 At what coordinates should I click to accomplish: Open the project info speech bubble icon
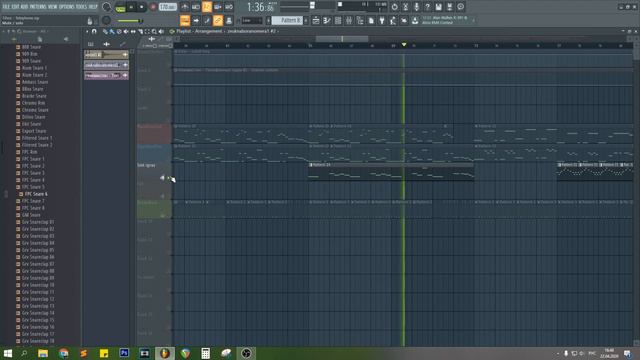click(x=460, y=7)
